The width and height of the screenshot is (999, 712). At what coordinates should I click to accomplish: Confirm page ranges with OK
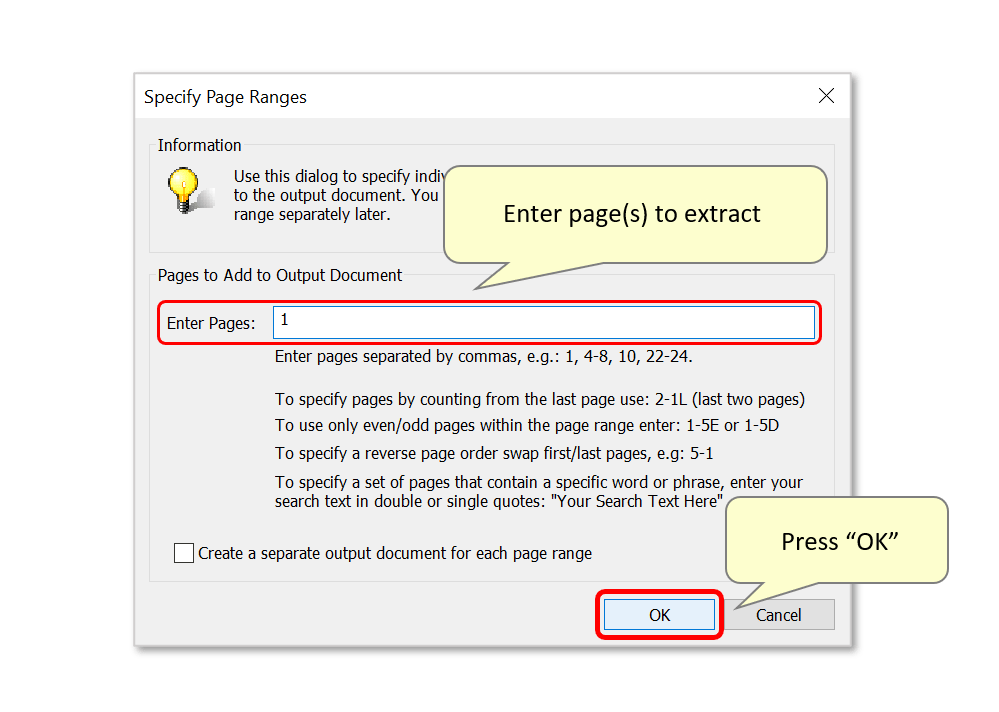(x=659, y=615)
